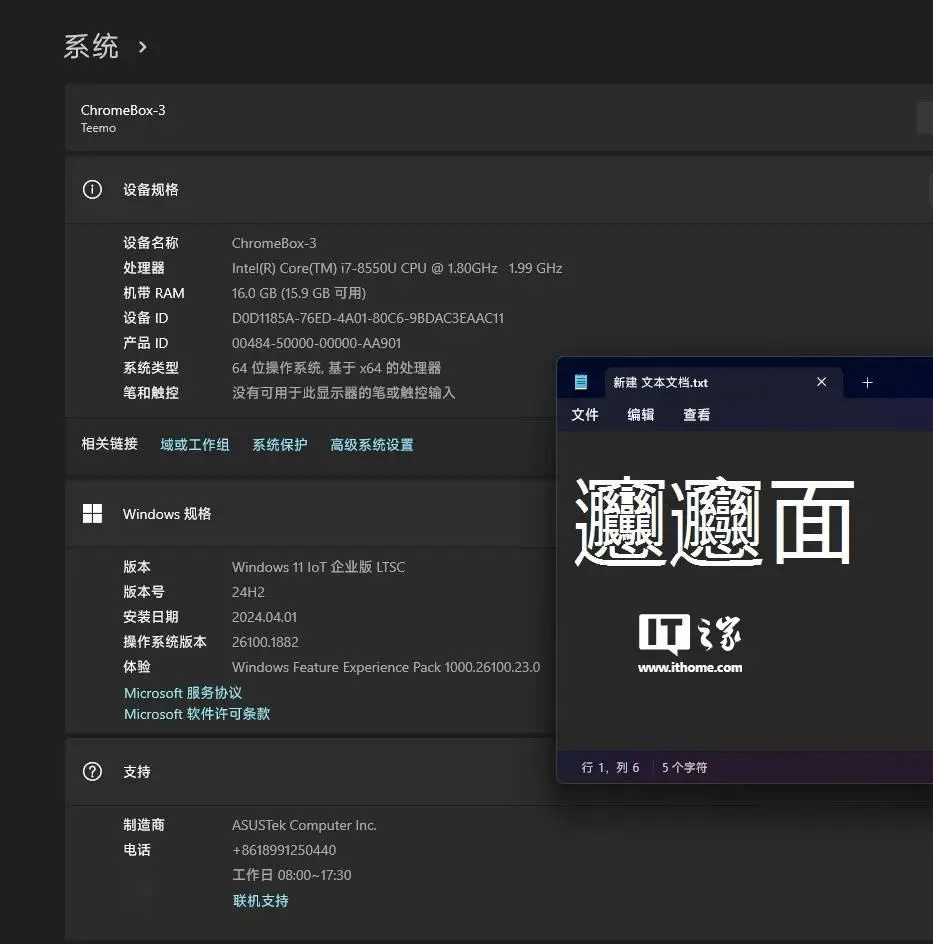Open the 高级系统设置 link
This screenshot has height=944, width=933.
371,445
